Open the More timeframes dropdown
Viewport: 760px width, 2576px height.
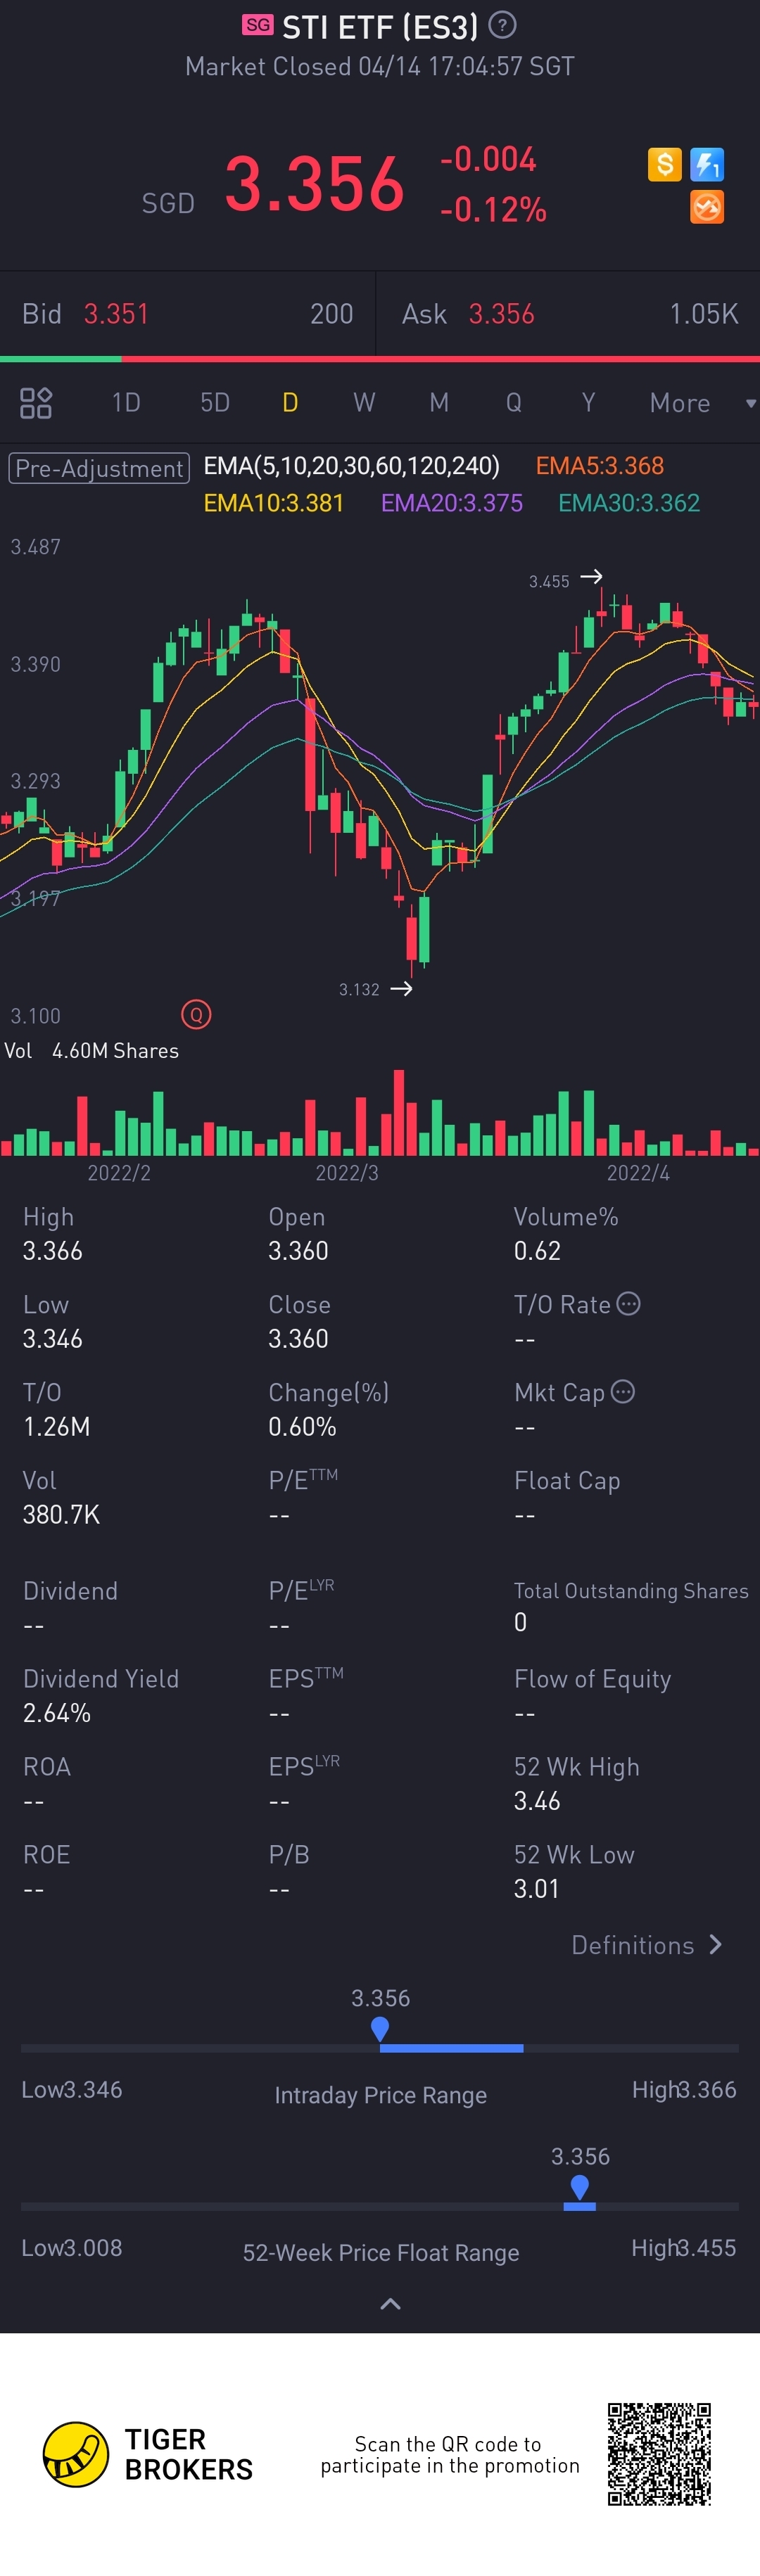pos(700,403)
